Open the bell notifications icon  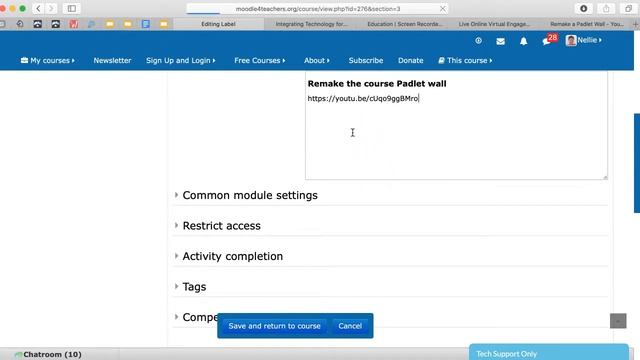pyautogui.click(x=523, y=41)
